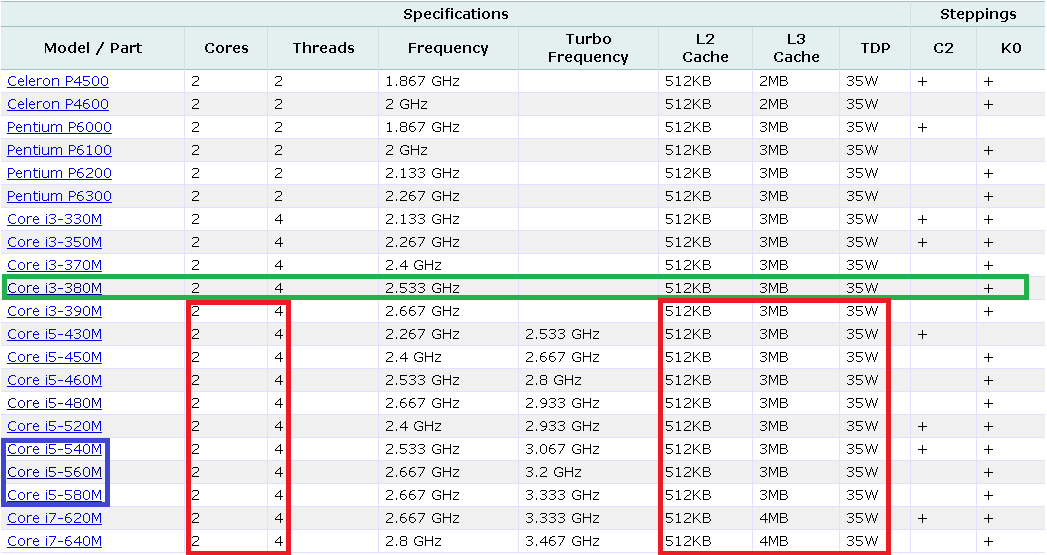Open the Core i3-350M link
This screenshot has width=1047, height=555.
[54, 242]
